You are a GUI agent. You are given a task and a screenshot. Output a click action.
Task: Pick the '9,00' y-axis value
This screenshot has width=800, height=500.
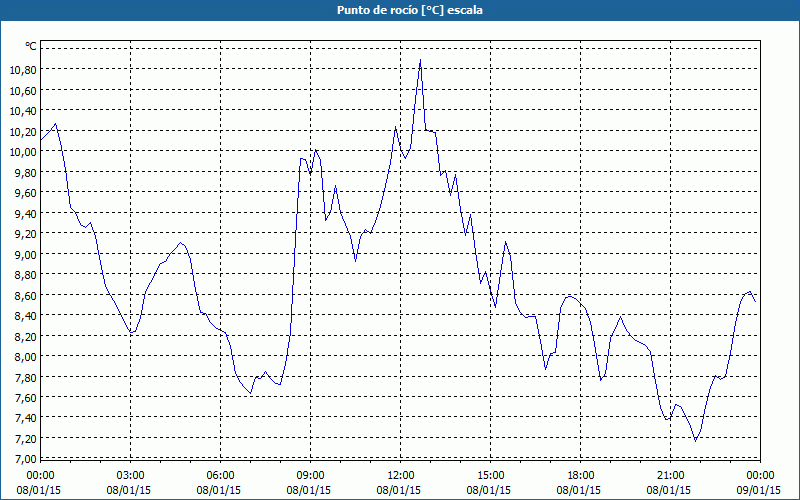point(26,254)
